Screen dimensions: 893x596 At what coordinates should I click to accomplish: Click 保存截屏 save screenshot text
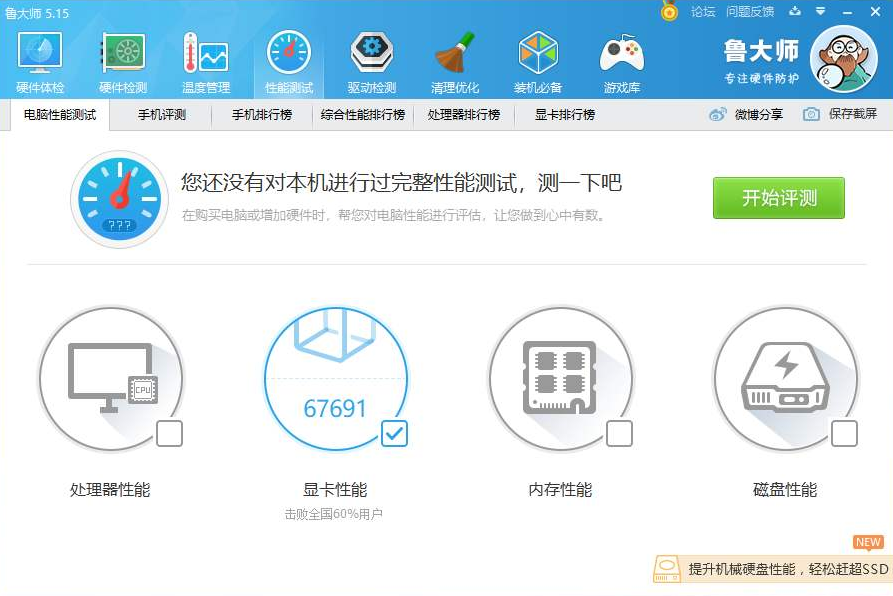tap(853, 114)
